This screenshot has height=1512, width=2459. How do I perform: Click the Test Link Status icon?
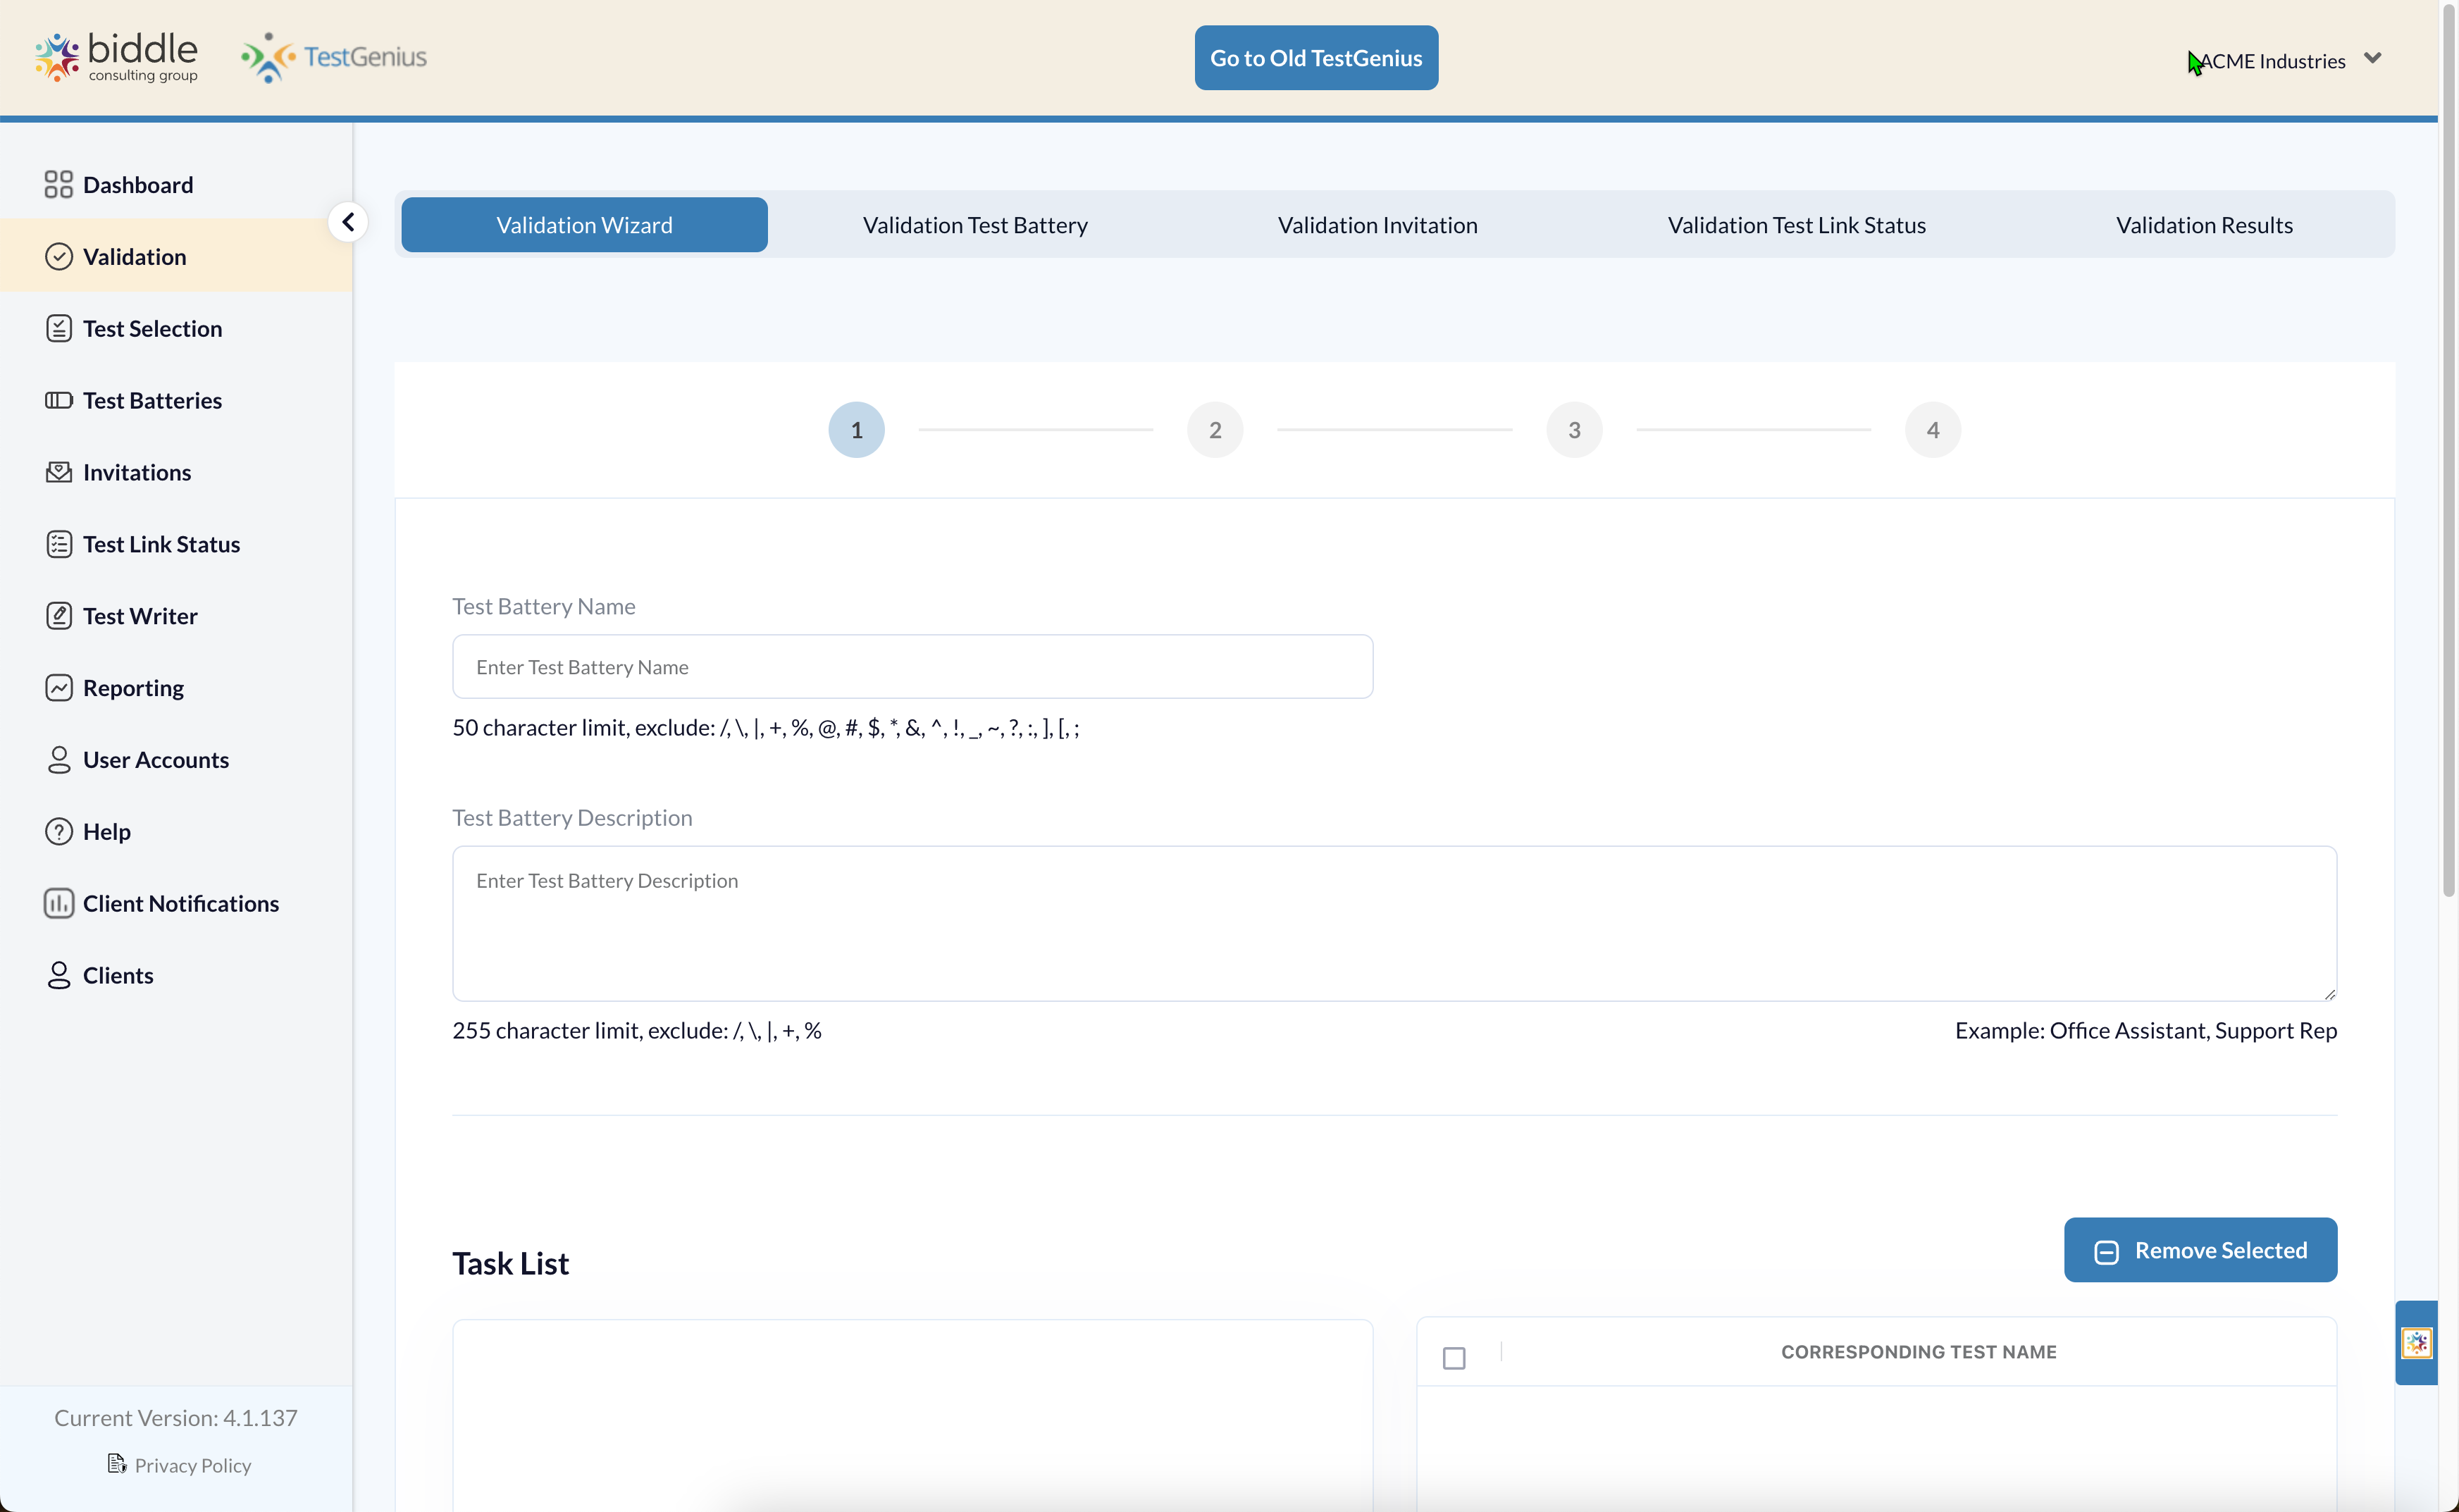(58, 544)
